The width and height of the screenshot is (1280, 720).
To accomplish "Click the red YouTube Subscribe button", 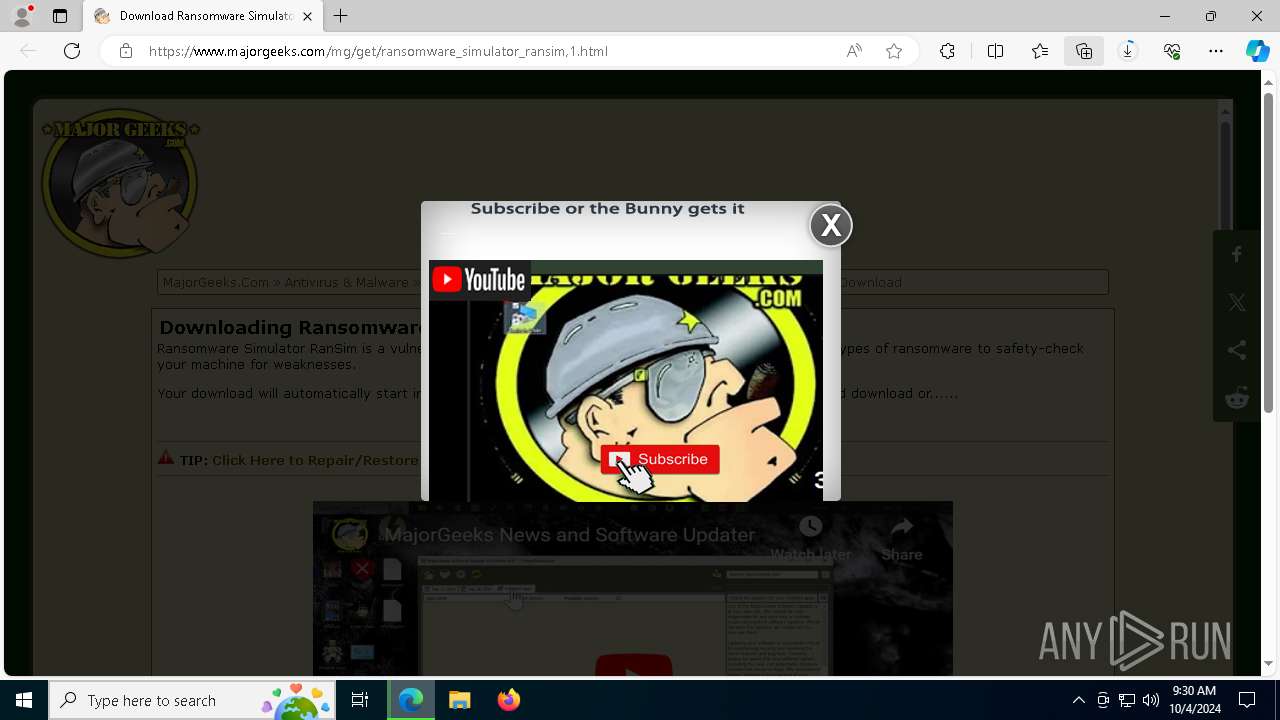I will pyautogui.click(x=660, y=459).
